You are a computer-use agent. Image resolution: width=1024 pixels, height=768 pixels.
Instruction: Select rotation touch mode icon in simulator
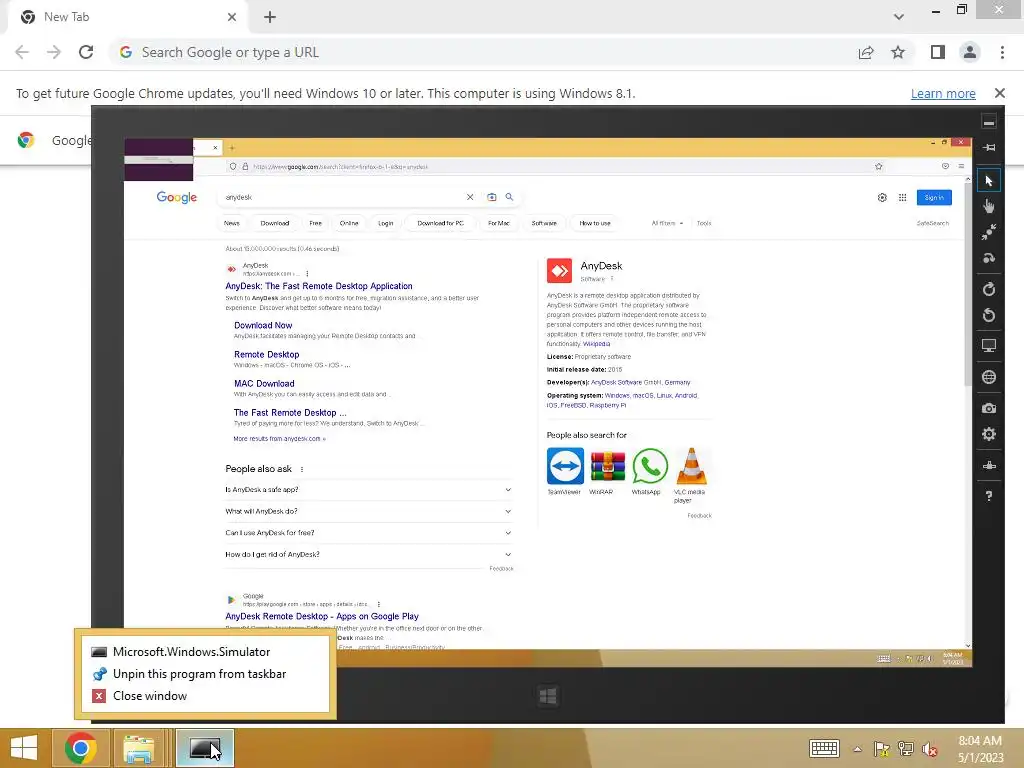pyautogui.click(x=989, y=258)
